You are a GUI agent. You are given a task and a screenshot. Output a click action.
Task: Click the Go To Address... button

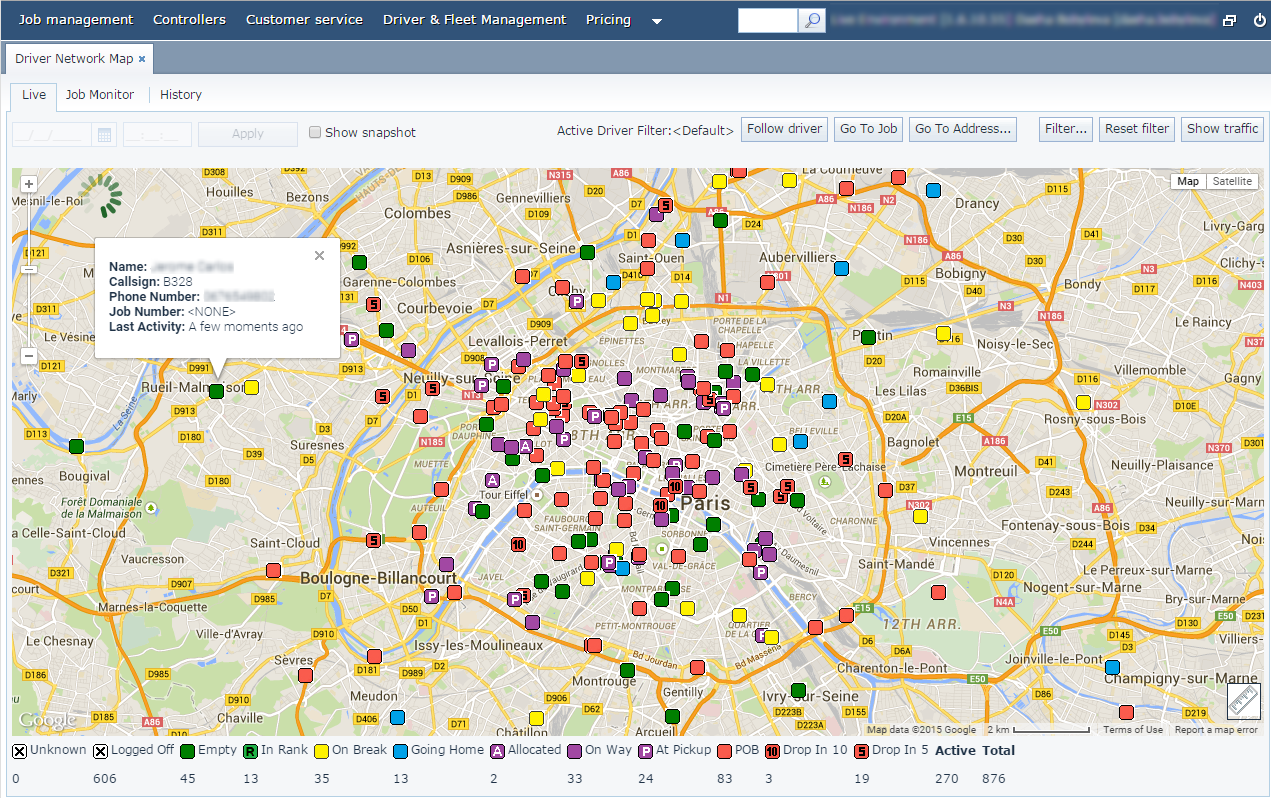[963, 129]
